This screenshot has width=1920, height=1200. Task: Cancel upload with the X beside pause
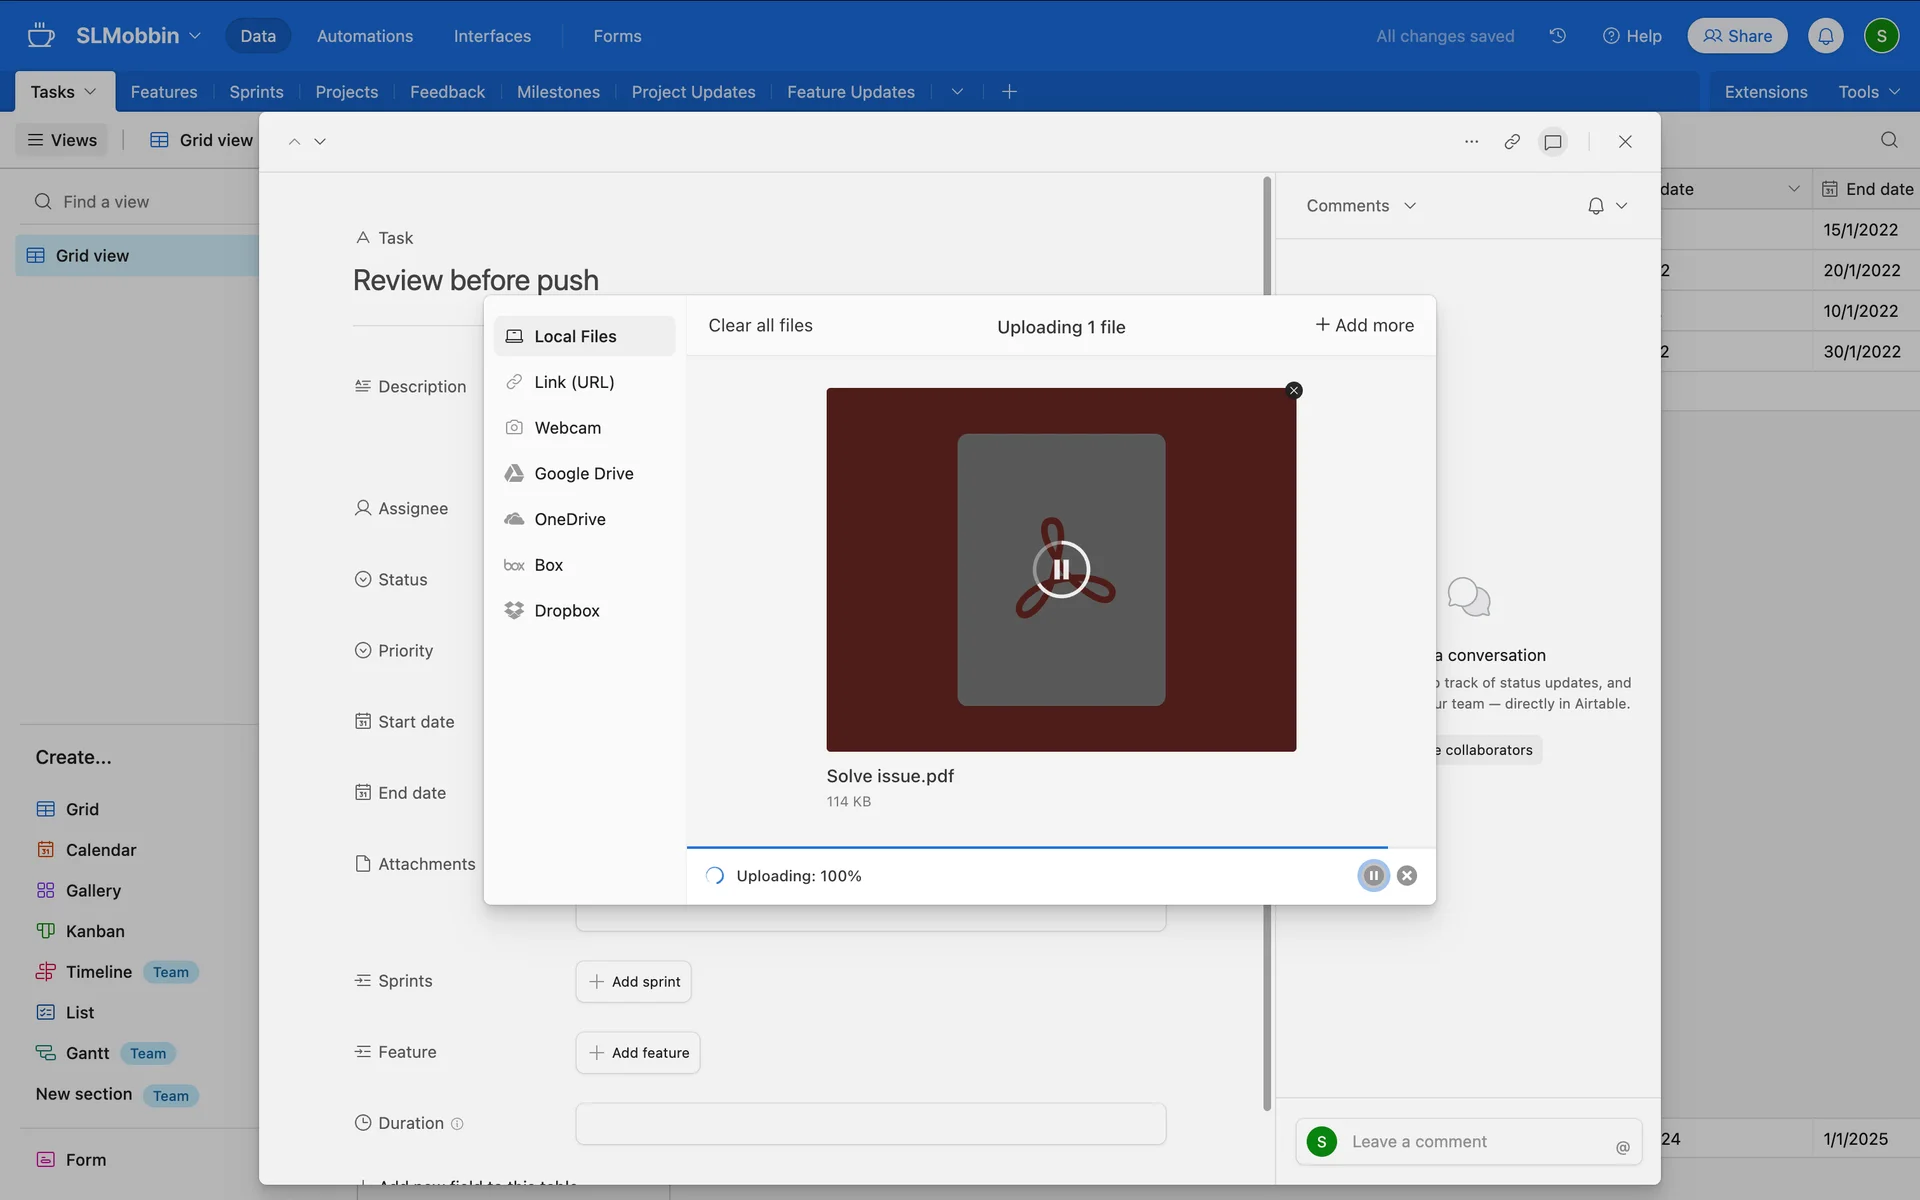(x=1407, y=876)
